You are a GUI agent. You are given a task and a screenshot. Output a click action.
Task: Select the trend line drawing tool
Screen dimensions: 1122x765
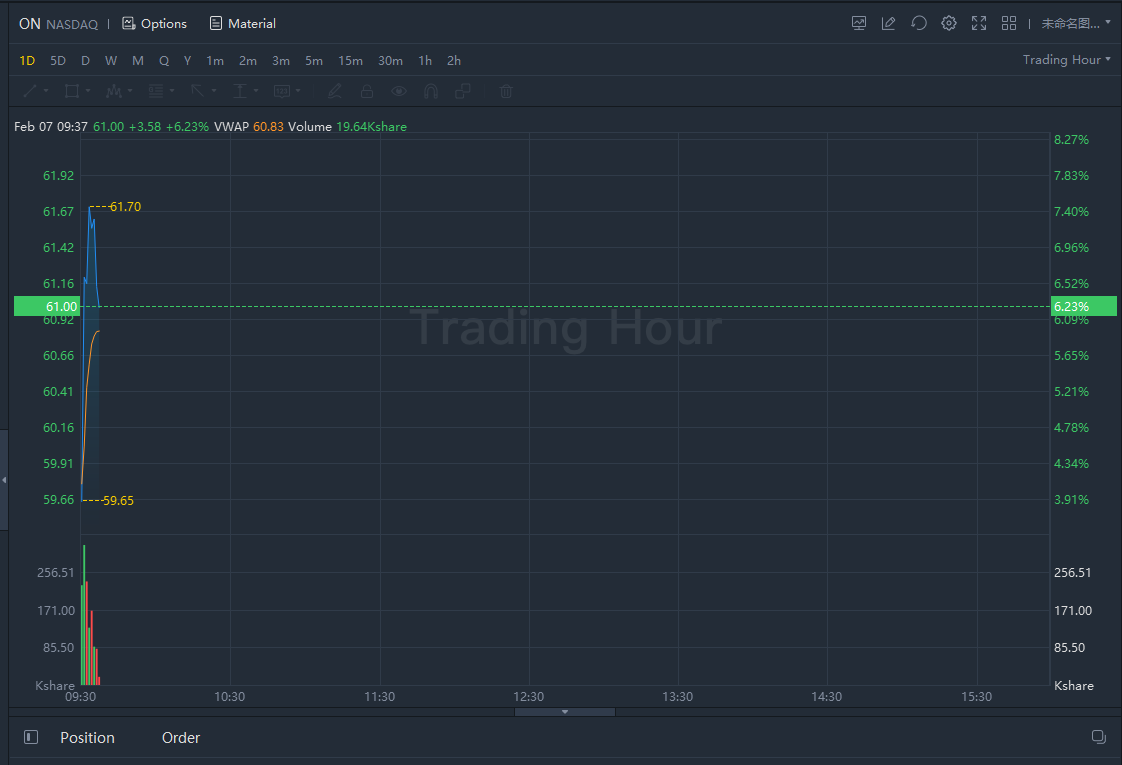tap(30, 91)
